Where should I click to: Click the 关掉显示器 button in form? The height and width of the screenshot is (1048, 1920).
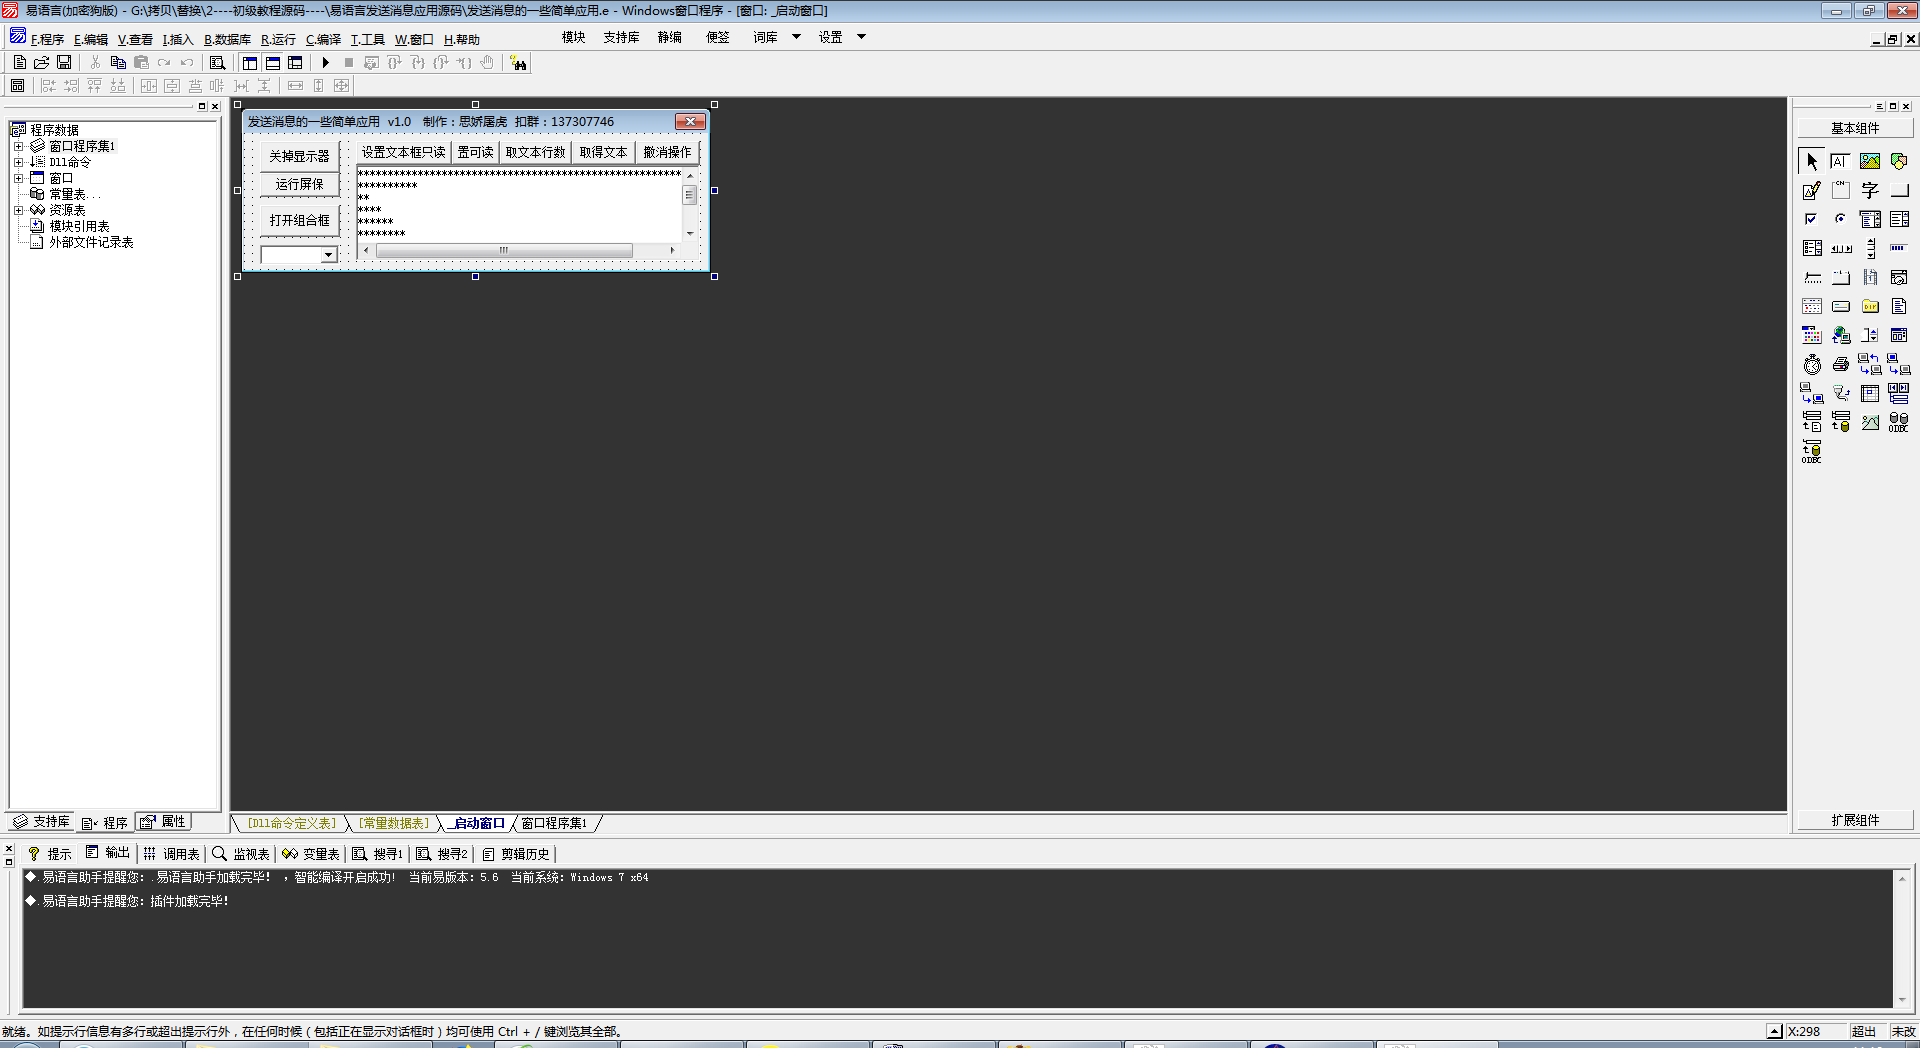pyautogui.click(x=299, y=156)
